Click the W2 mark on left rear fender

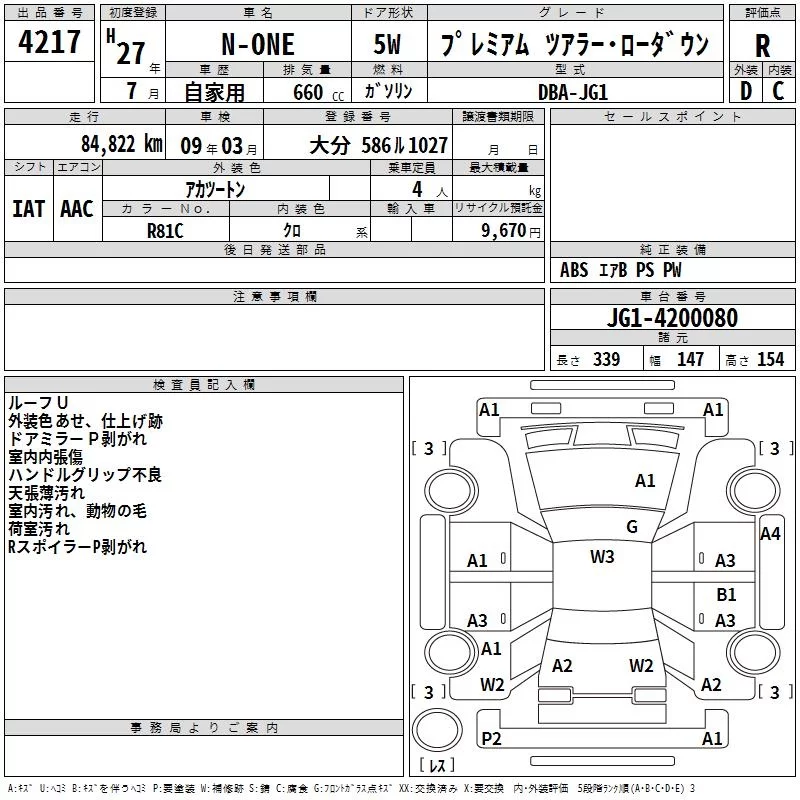[x=492, y=684]
